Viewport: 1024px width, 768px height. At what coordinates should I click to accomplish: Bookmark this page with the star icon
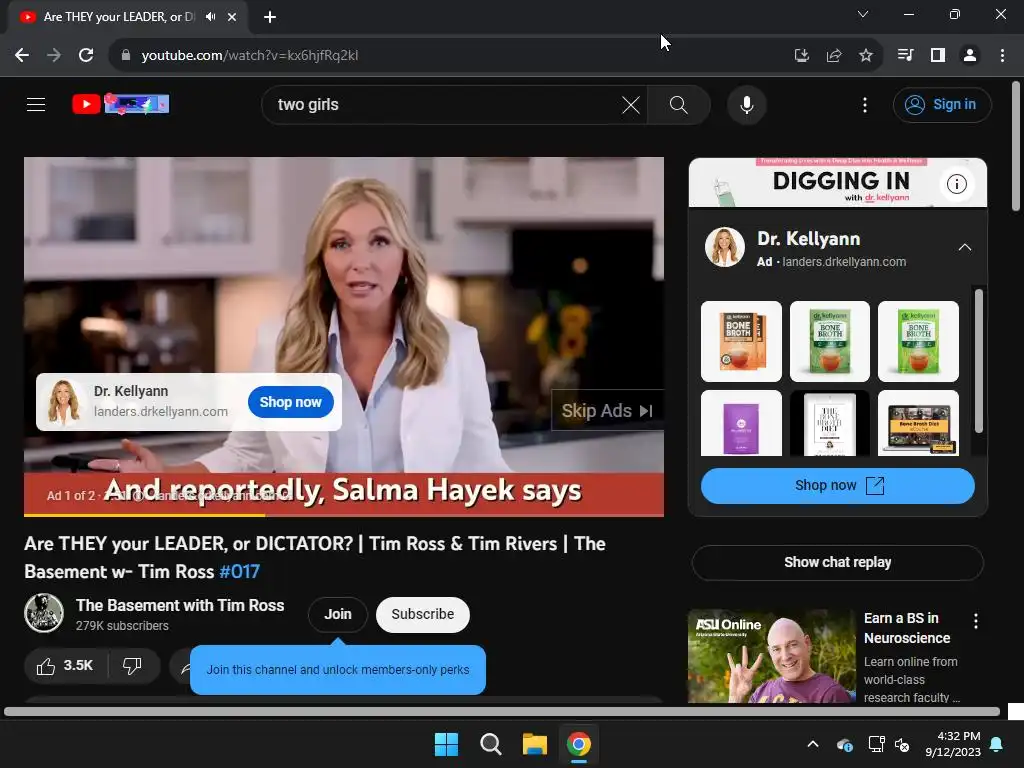click(865, 56)
